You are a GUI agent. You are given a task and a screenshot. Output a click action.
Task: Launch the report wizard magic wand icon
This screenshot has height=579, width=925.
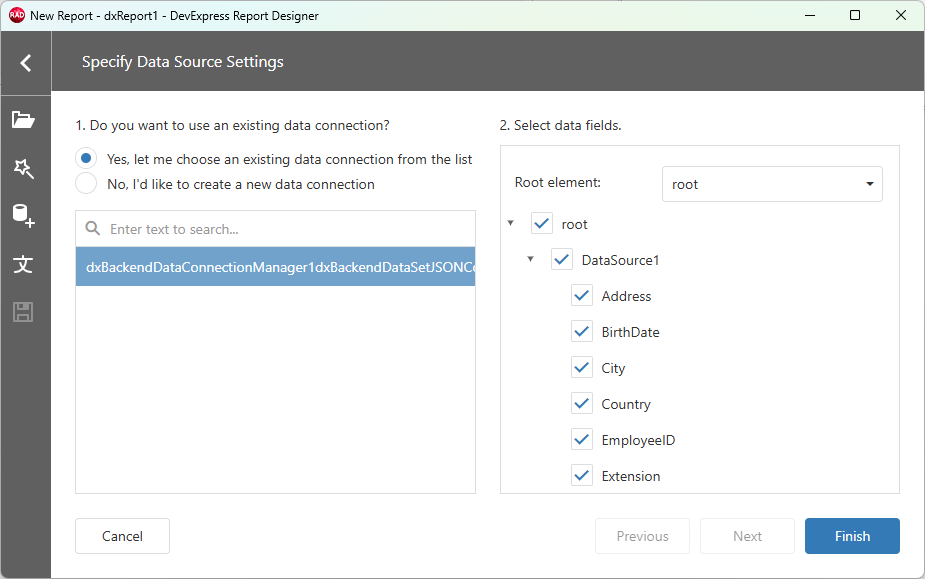(25, 169)
